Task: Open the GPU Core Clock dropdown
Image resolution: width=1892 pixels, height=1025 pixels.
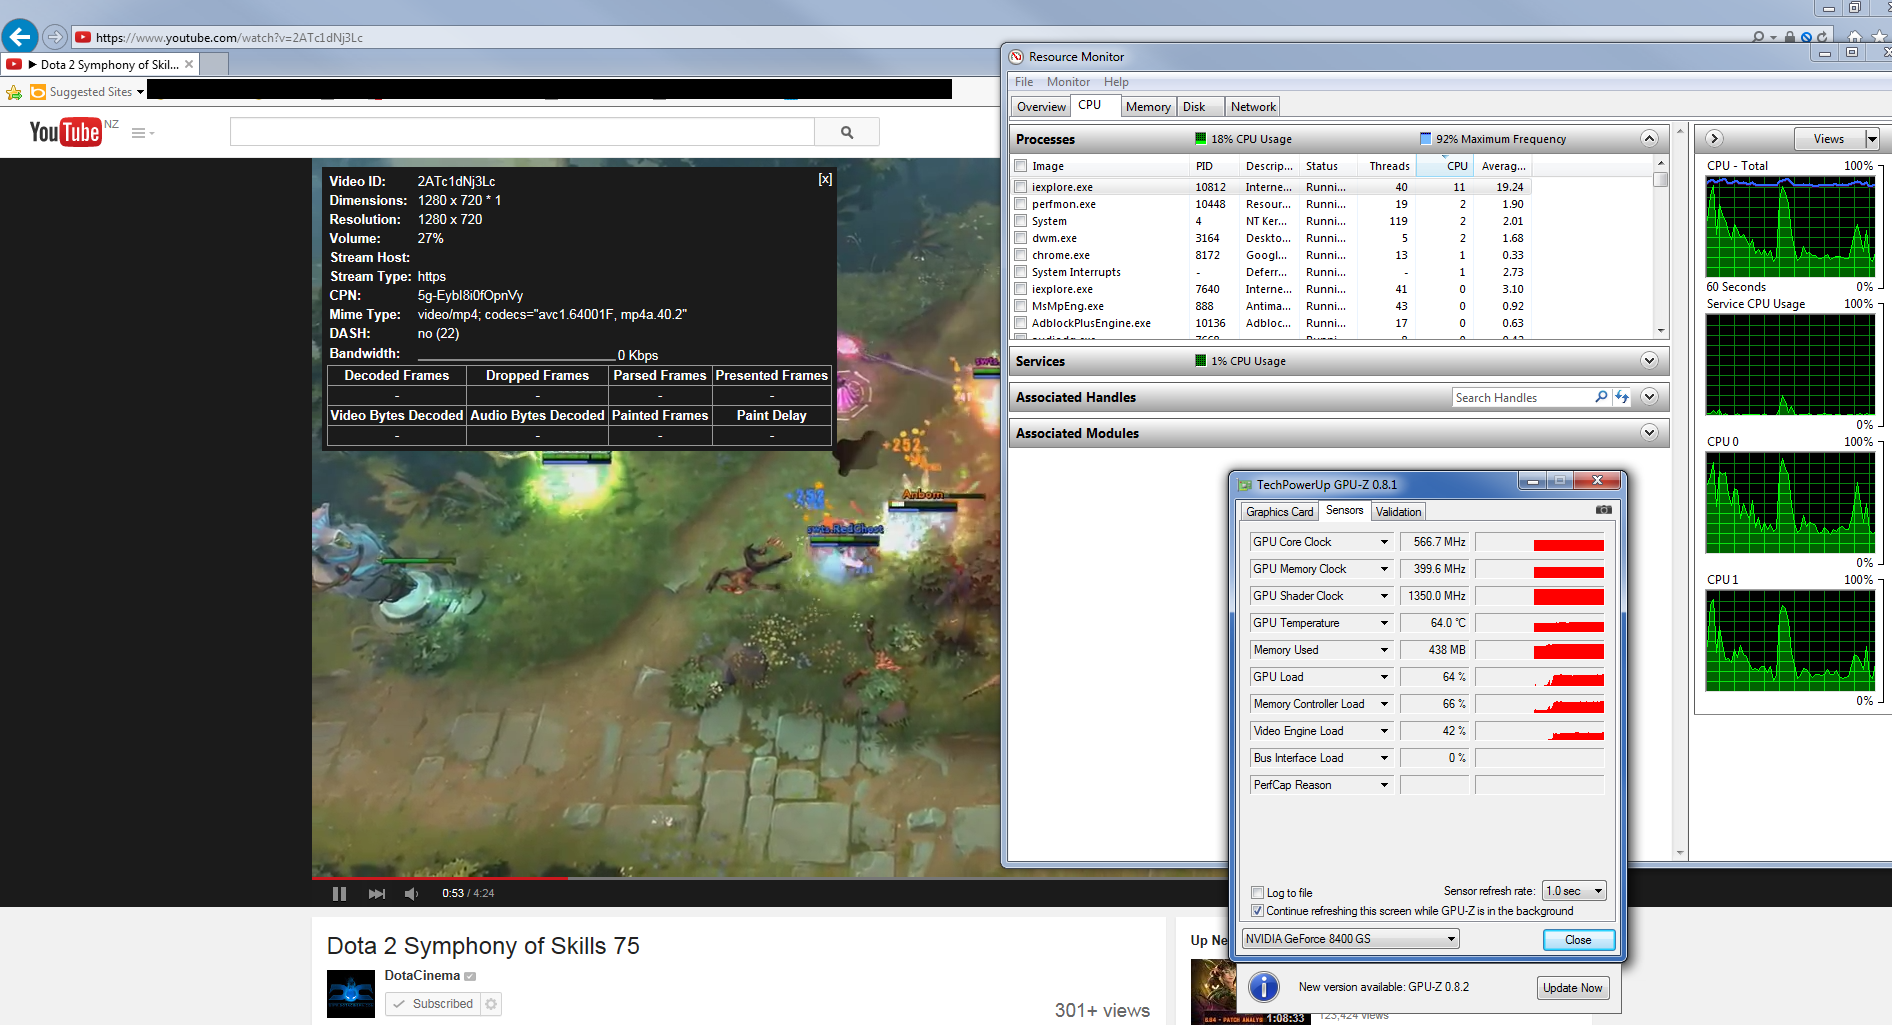Action: pyautogui.click(x=1384, y=542)
